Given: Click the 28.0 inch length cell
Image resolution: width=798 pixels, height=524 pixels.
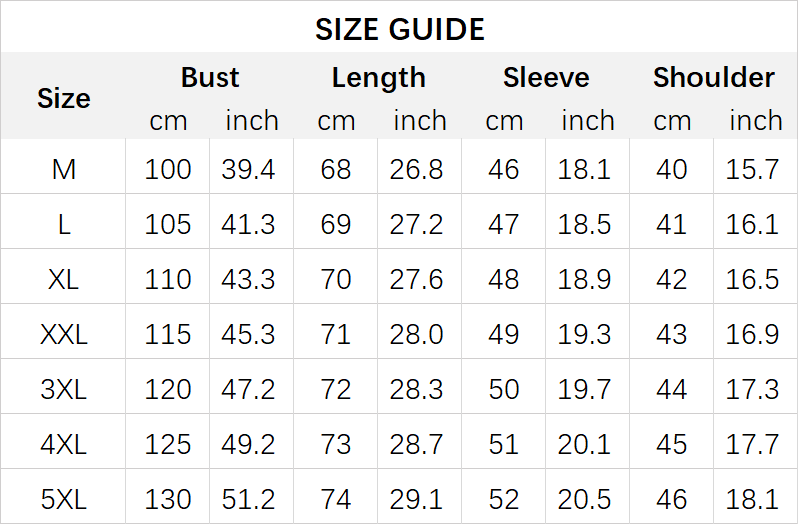Looking at the screenshot, I should 417,334.
